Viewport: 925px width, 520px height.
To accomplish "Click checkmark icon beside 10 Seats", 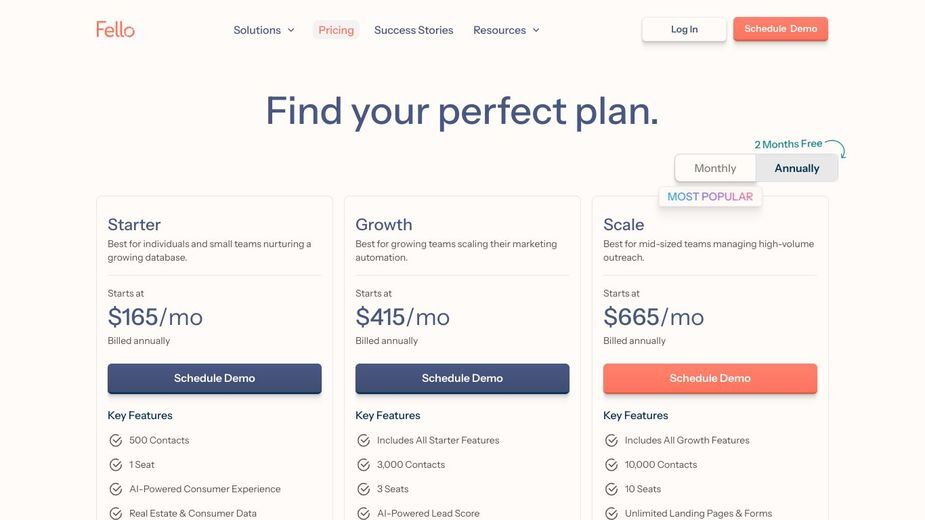I will tap(611, 489).
